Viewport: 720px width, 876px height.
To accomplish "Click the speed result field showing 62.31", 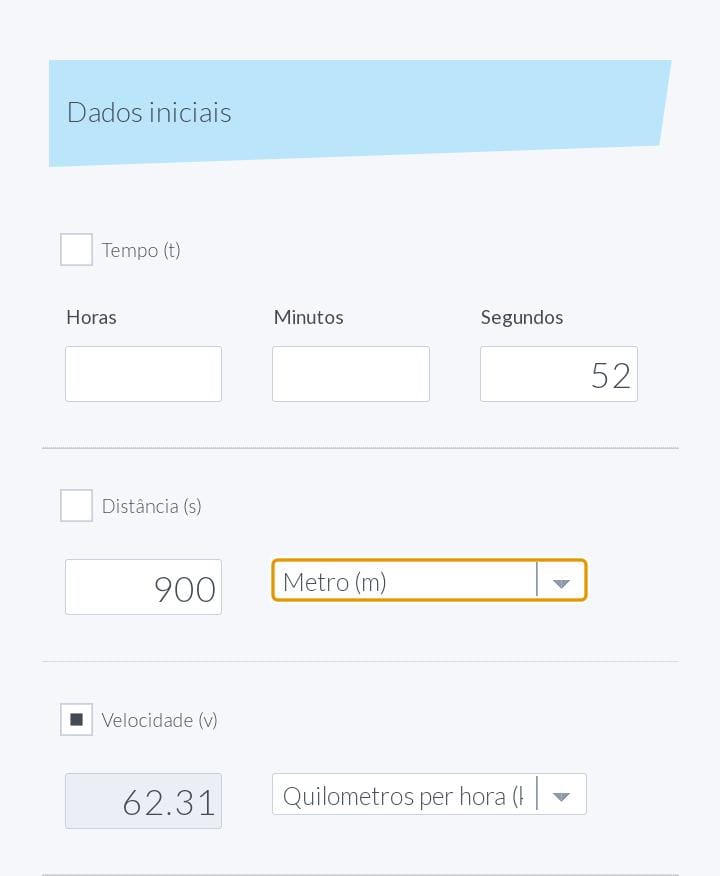I will point(143,801).
